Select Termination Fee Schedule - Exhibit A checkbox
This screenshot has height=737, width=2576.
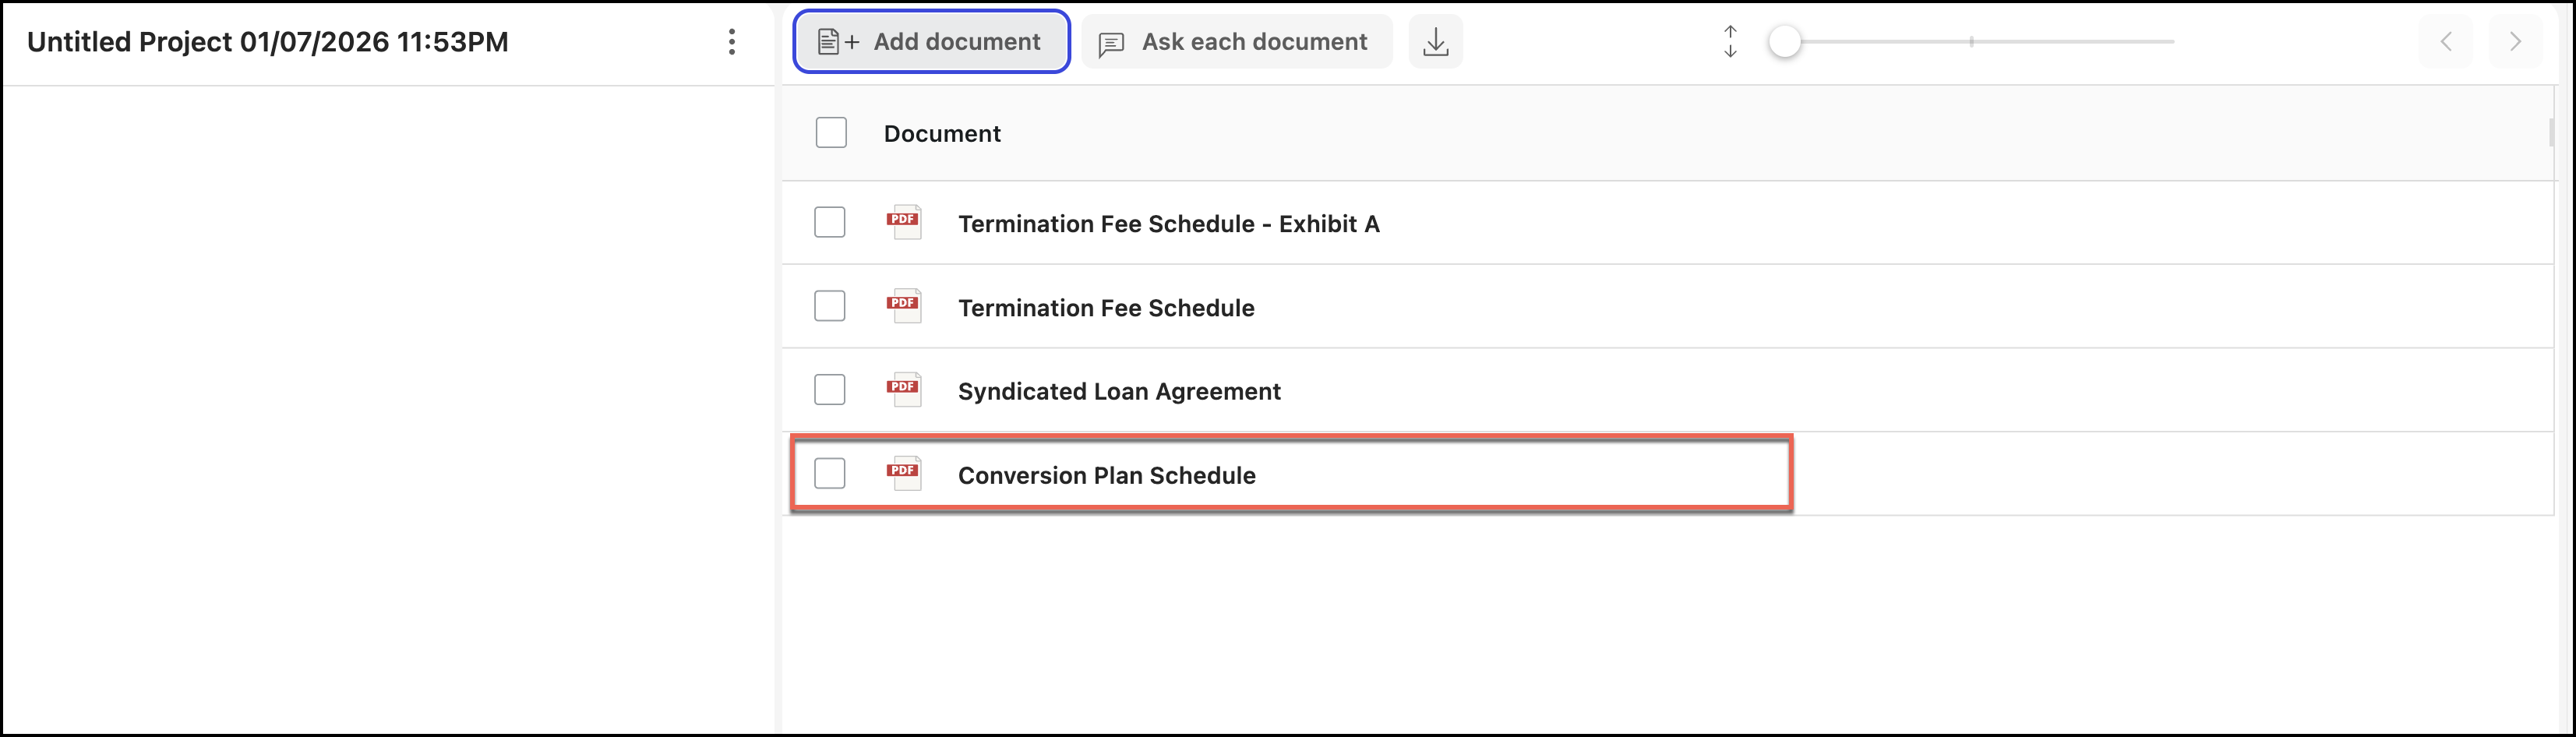[829, 222]
